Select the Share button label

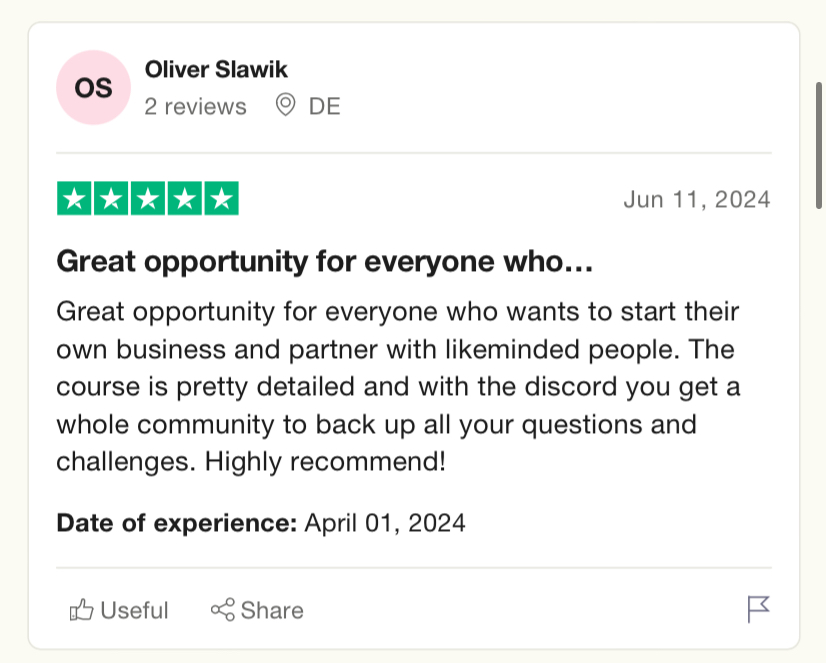[x=272, y=611]
